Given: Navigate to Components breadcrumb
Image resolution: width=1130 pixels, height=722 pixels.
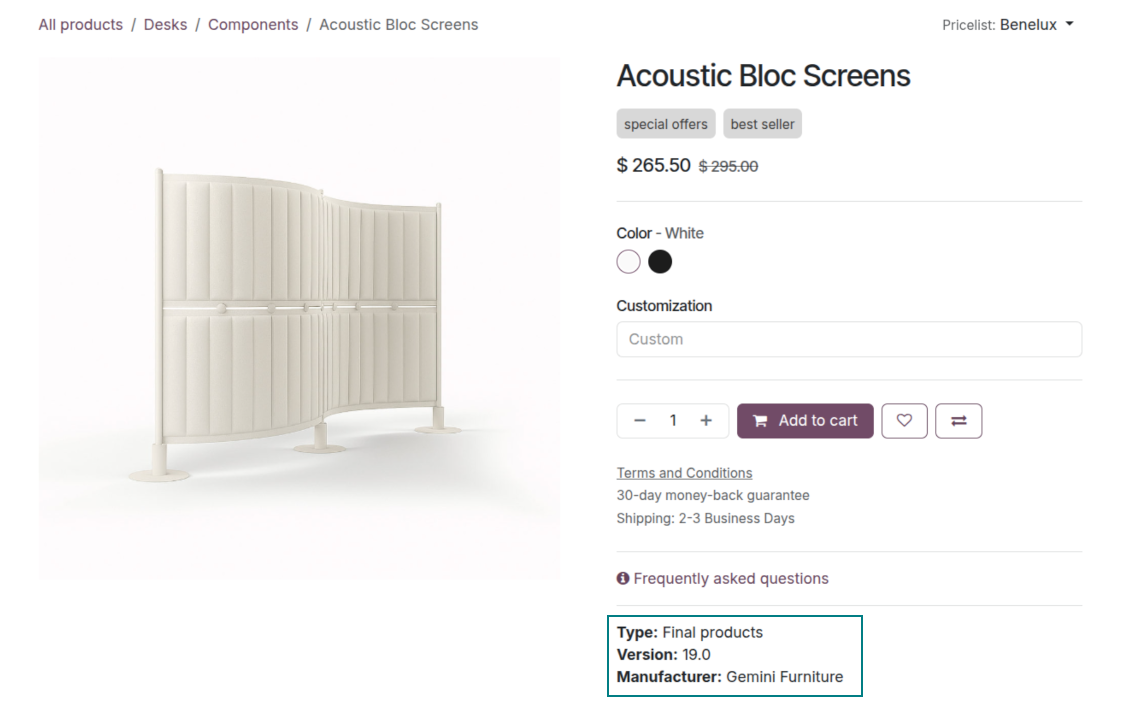Looking at the screenshot, I should [253, 25].
